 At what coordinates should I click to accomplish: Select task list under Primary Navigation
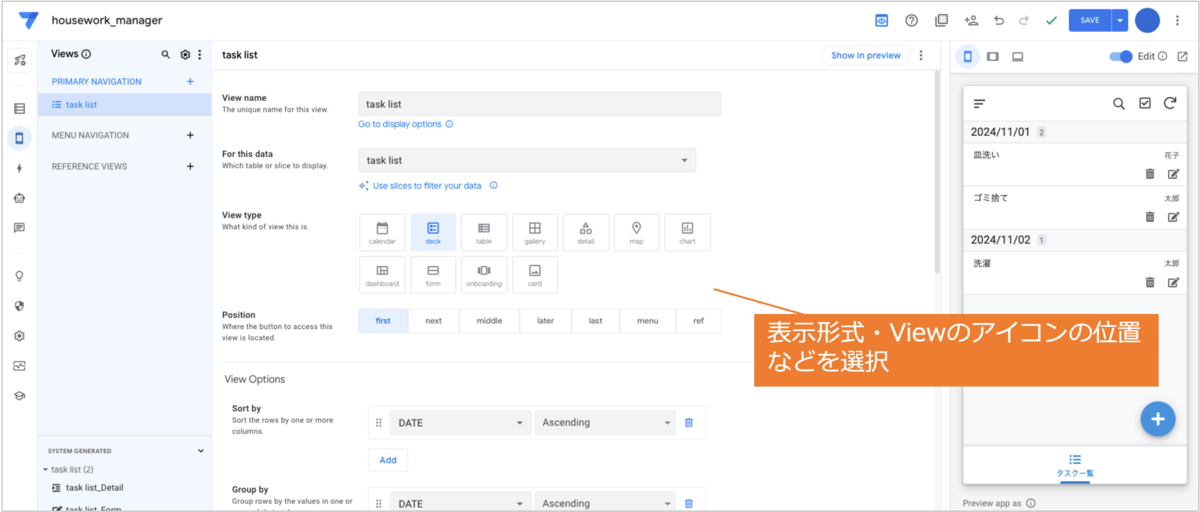pyautogui.click(x=125, y=104)
